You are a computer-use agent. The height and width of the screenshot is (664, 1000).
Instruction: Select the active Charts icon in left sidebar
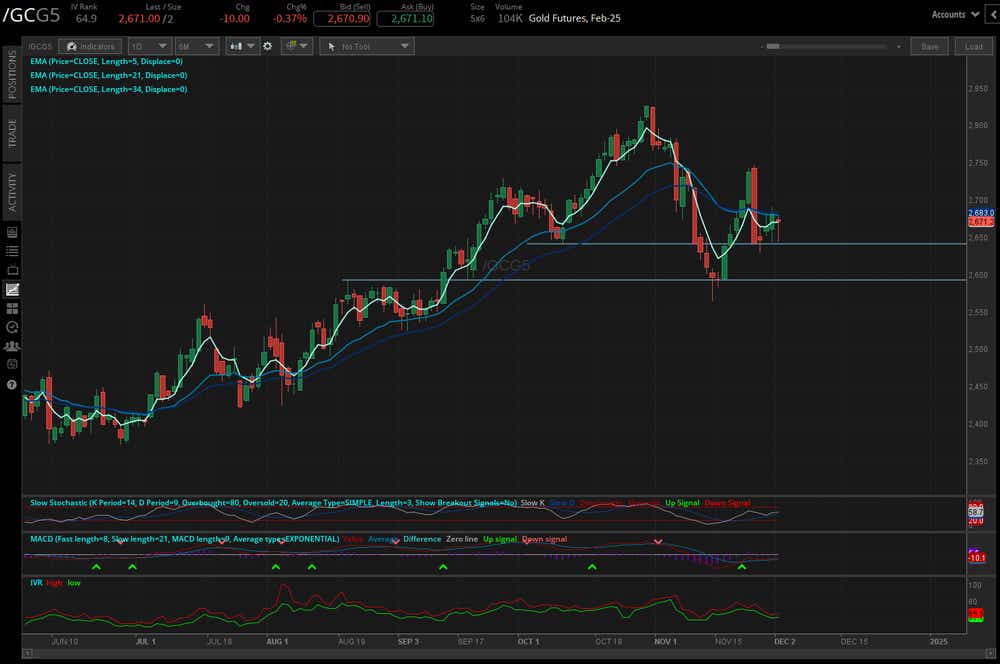click(x=12, y=288)
